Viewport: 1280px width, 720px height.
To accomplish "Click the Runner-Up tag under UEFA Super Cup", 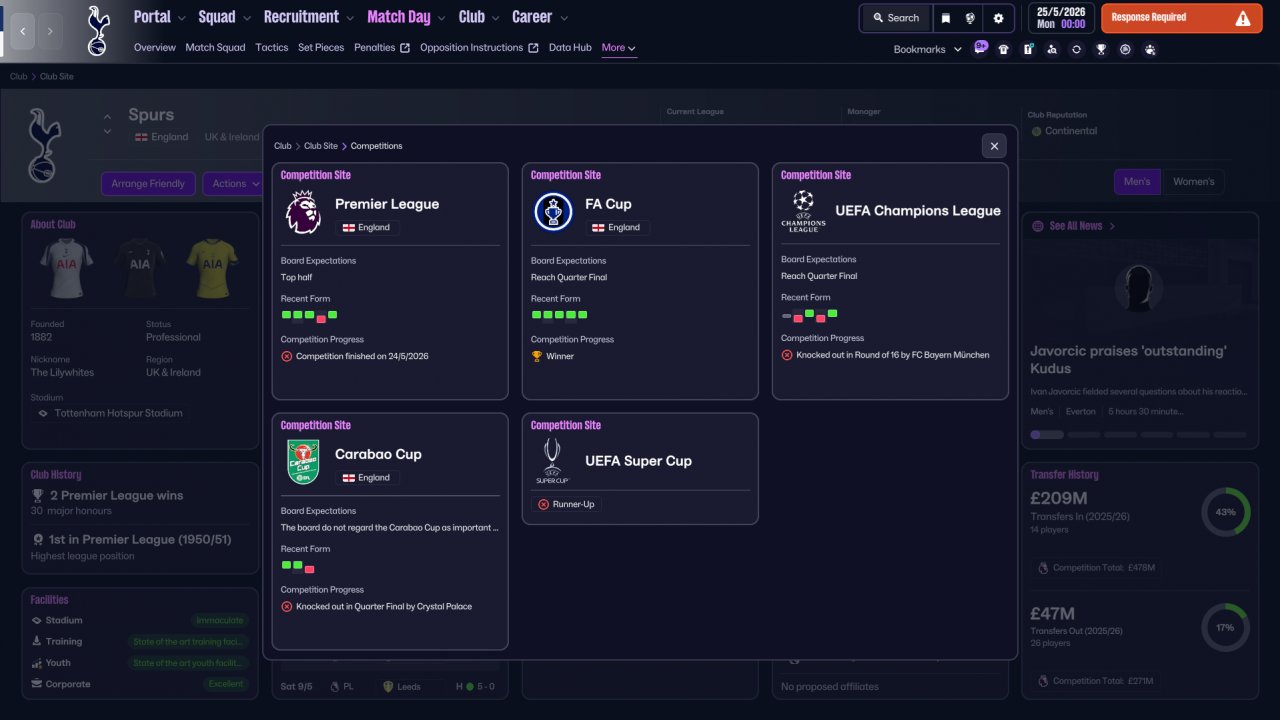I will [567, 504].
